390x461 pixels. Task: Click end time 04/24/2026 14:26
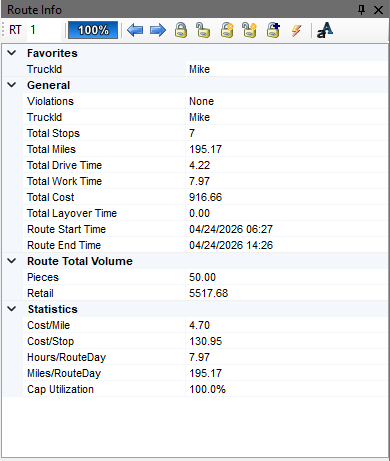click(231, 245)
